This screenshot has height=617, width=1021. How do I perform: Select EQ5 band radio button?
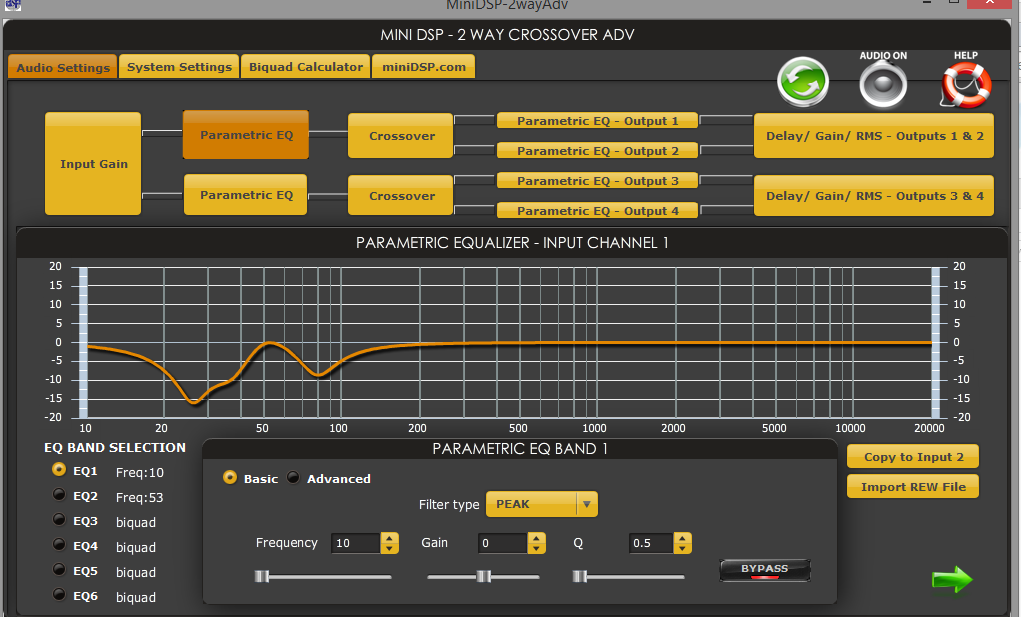(x=59, y=569)
